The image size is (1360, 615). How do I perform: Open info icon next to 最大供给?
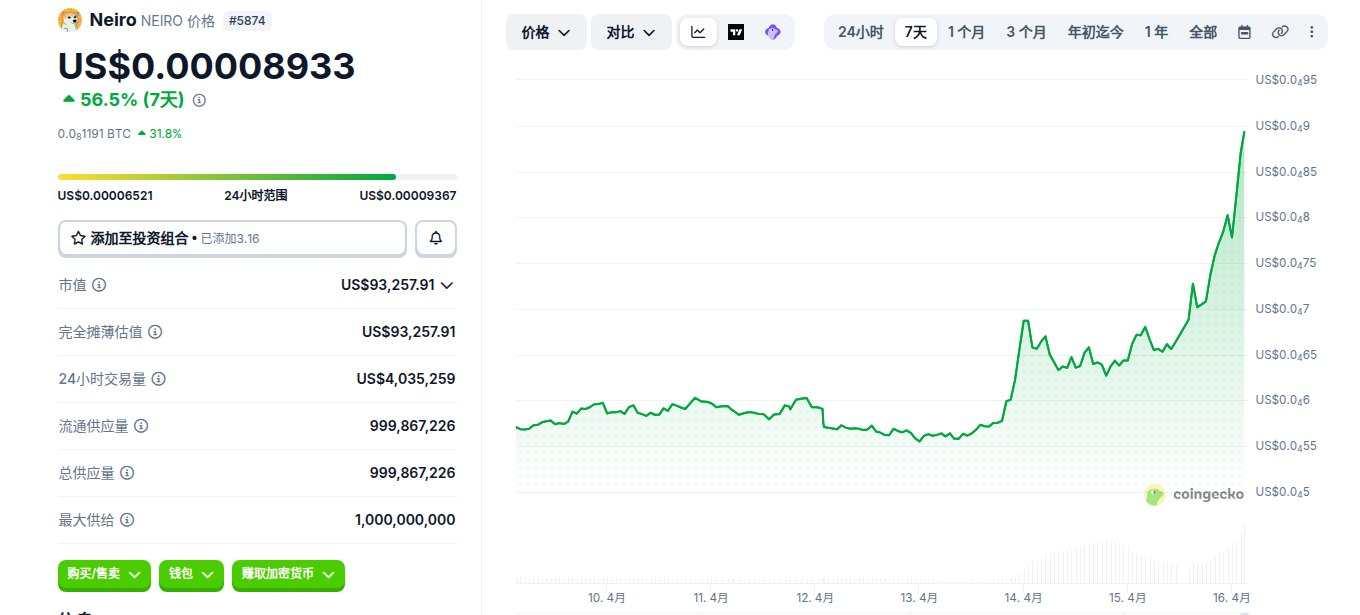coord(127,520)
